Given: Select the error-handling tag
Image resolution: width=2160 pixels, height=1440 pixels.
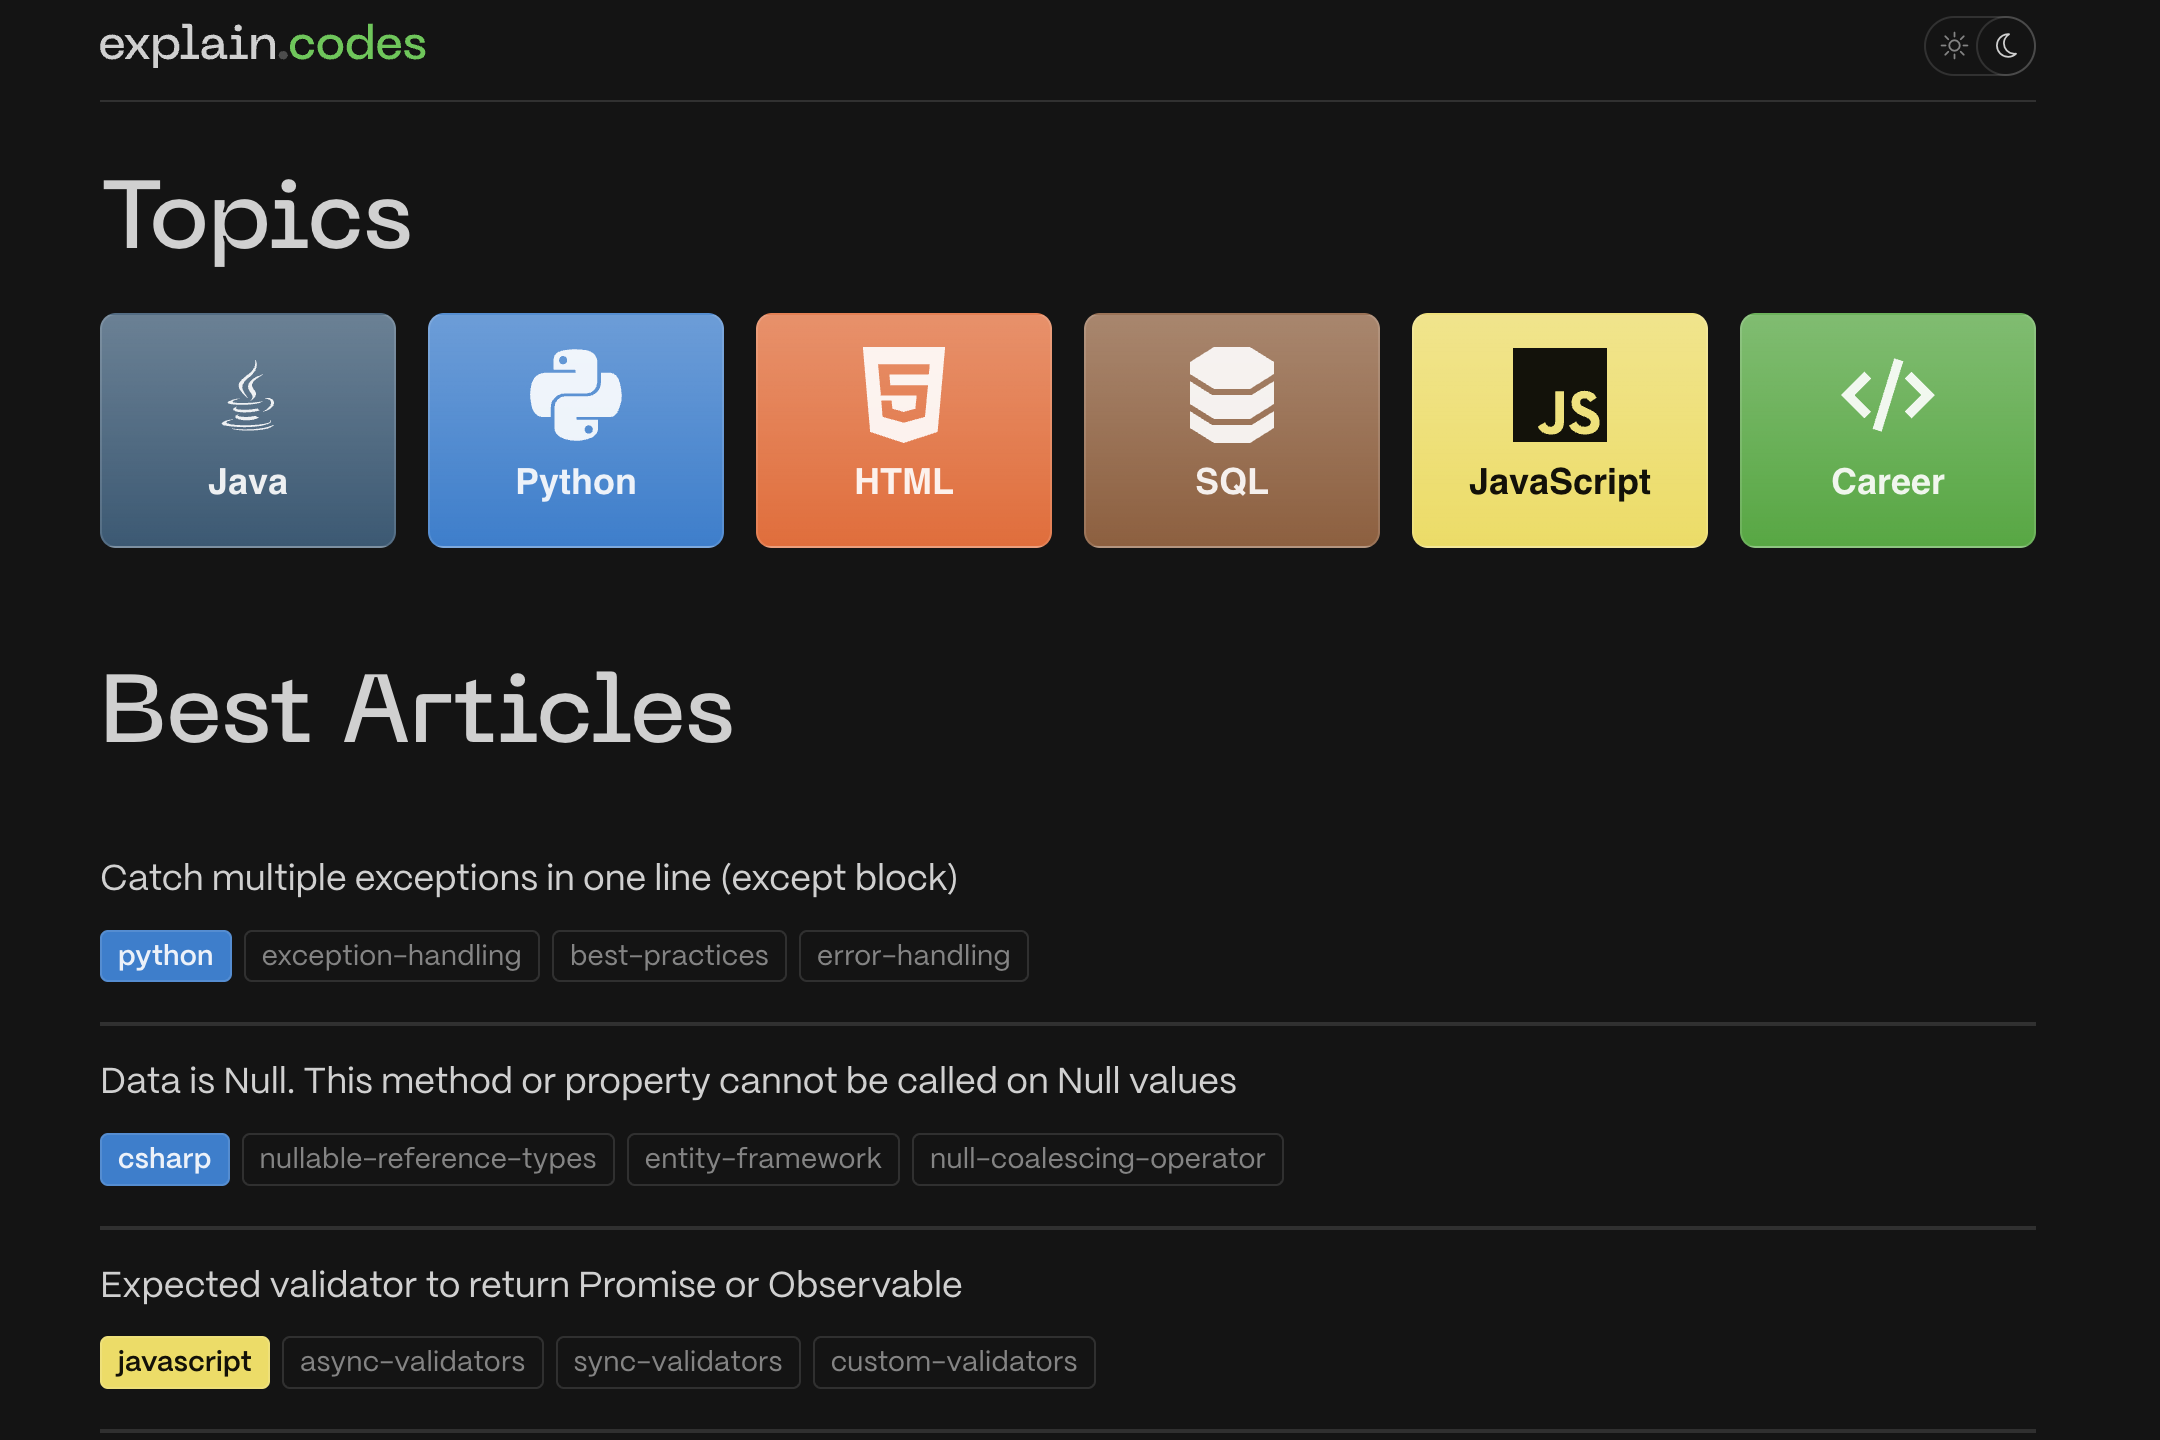Looking at the screenshot, I should (x=914, y=956).
